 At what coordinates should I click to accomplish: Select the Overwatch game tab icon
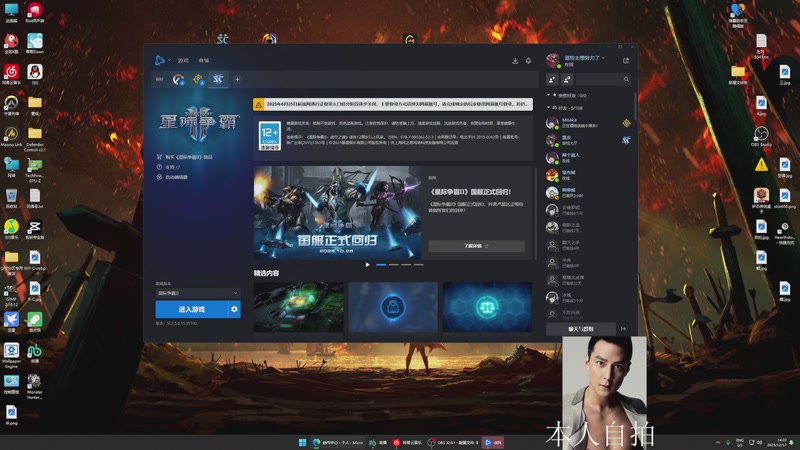(x=178, y=79)
